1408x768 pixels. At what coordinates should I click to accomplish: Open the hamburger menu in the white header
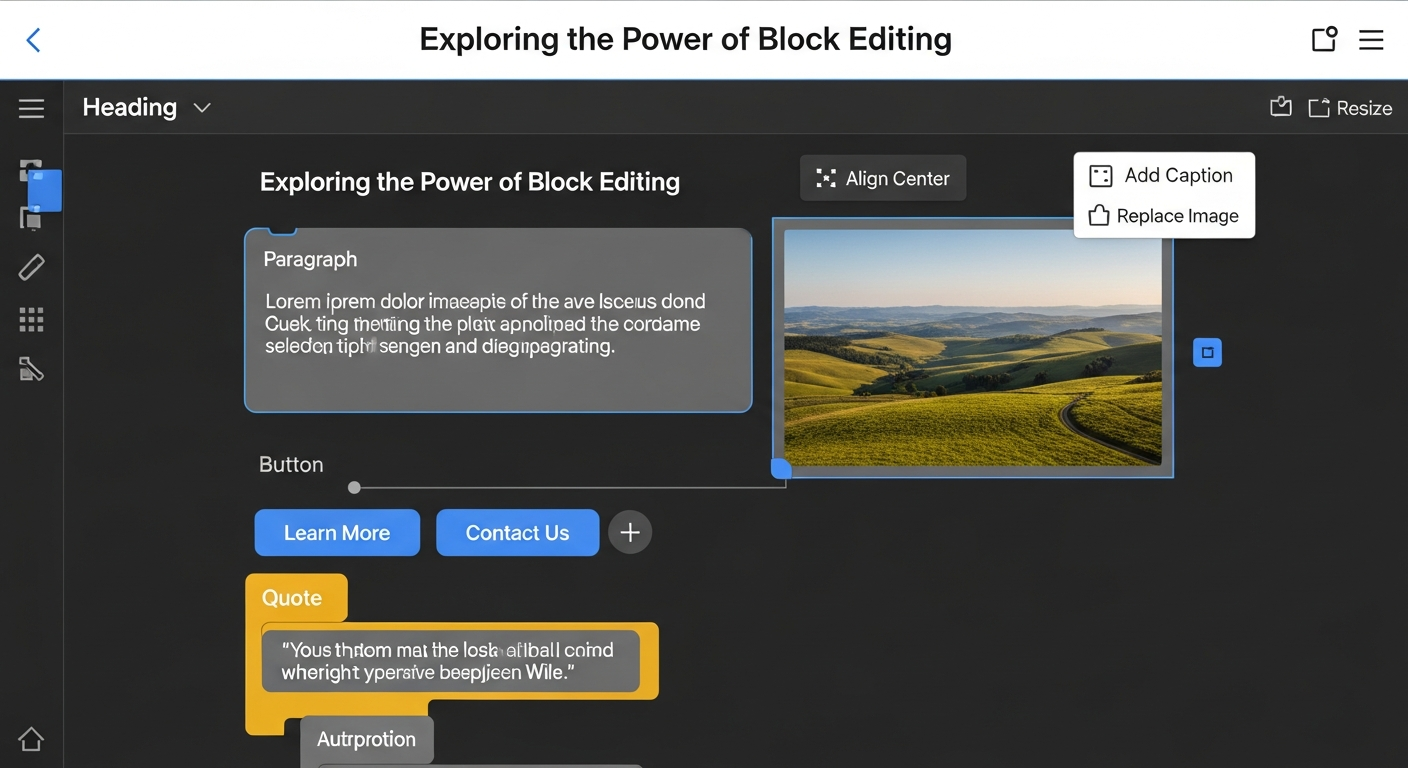(x=1371, y=40)
